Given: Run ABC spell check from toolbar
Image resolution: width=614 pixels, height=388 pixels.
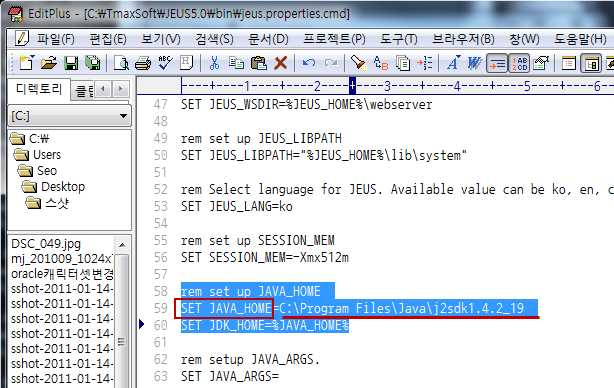Looking at the screenshot, I should (x=165, y=63).
